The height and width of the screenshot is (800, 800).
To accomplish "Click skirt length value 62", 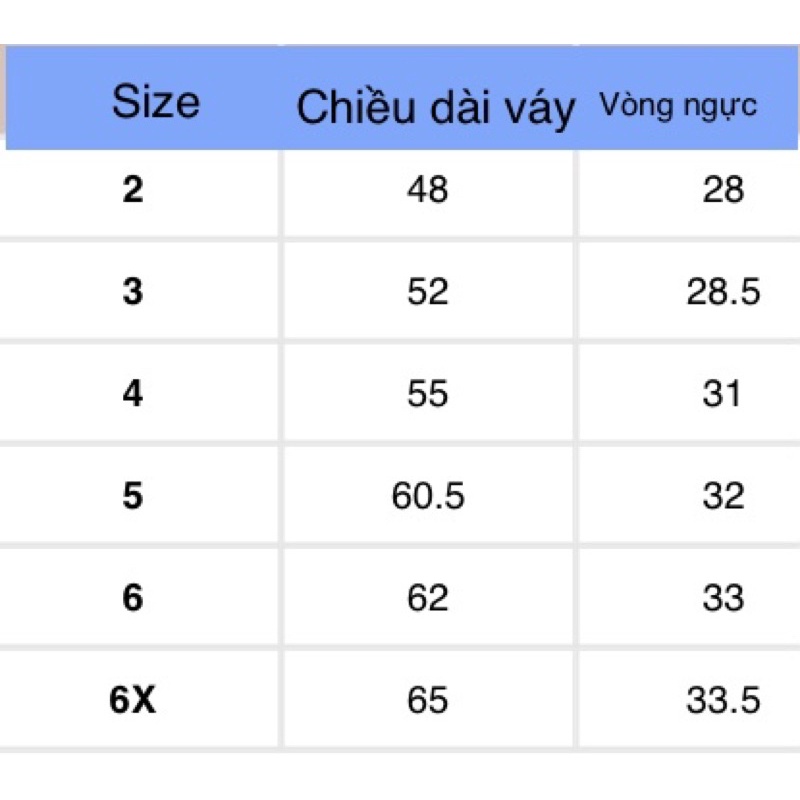I will click(428, 598).
